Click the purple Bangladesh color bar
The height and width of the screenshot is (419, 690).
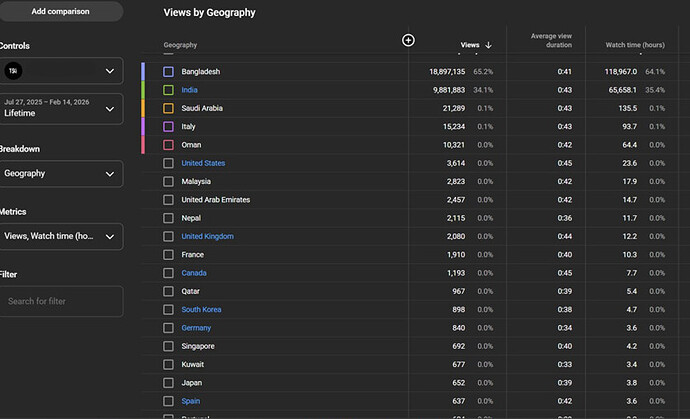point(143,72)
